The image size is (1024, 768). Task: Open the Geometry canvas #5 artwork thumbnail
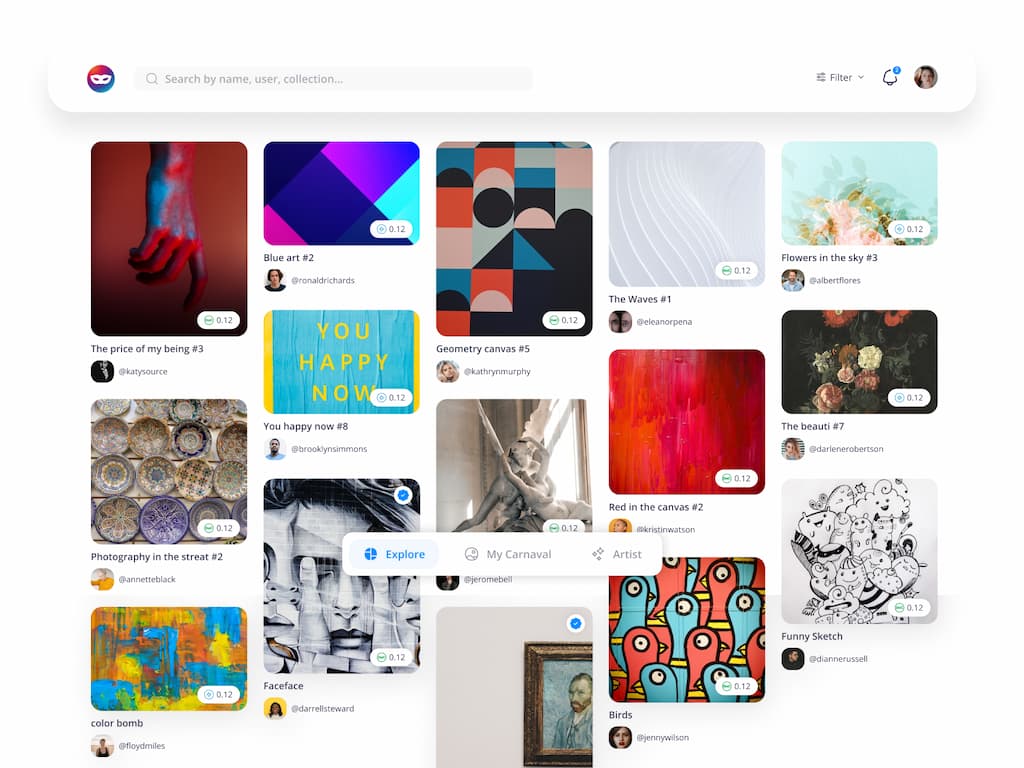point(514,238)
